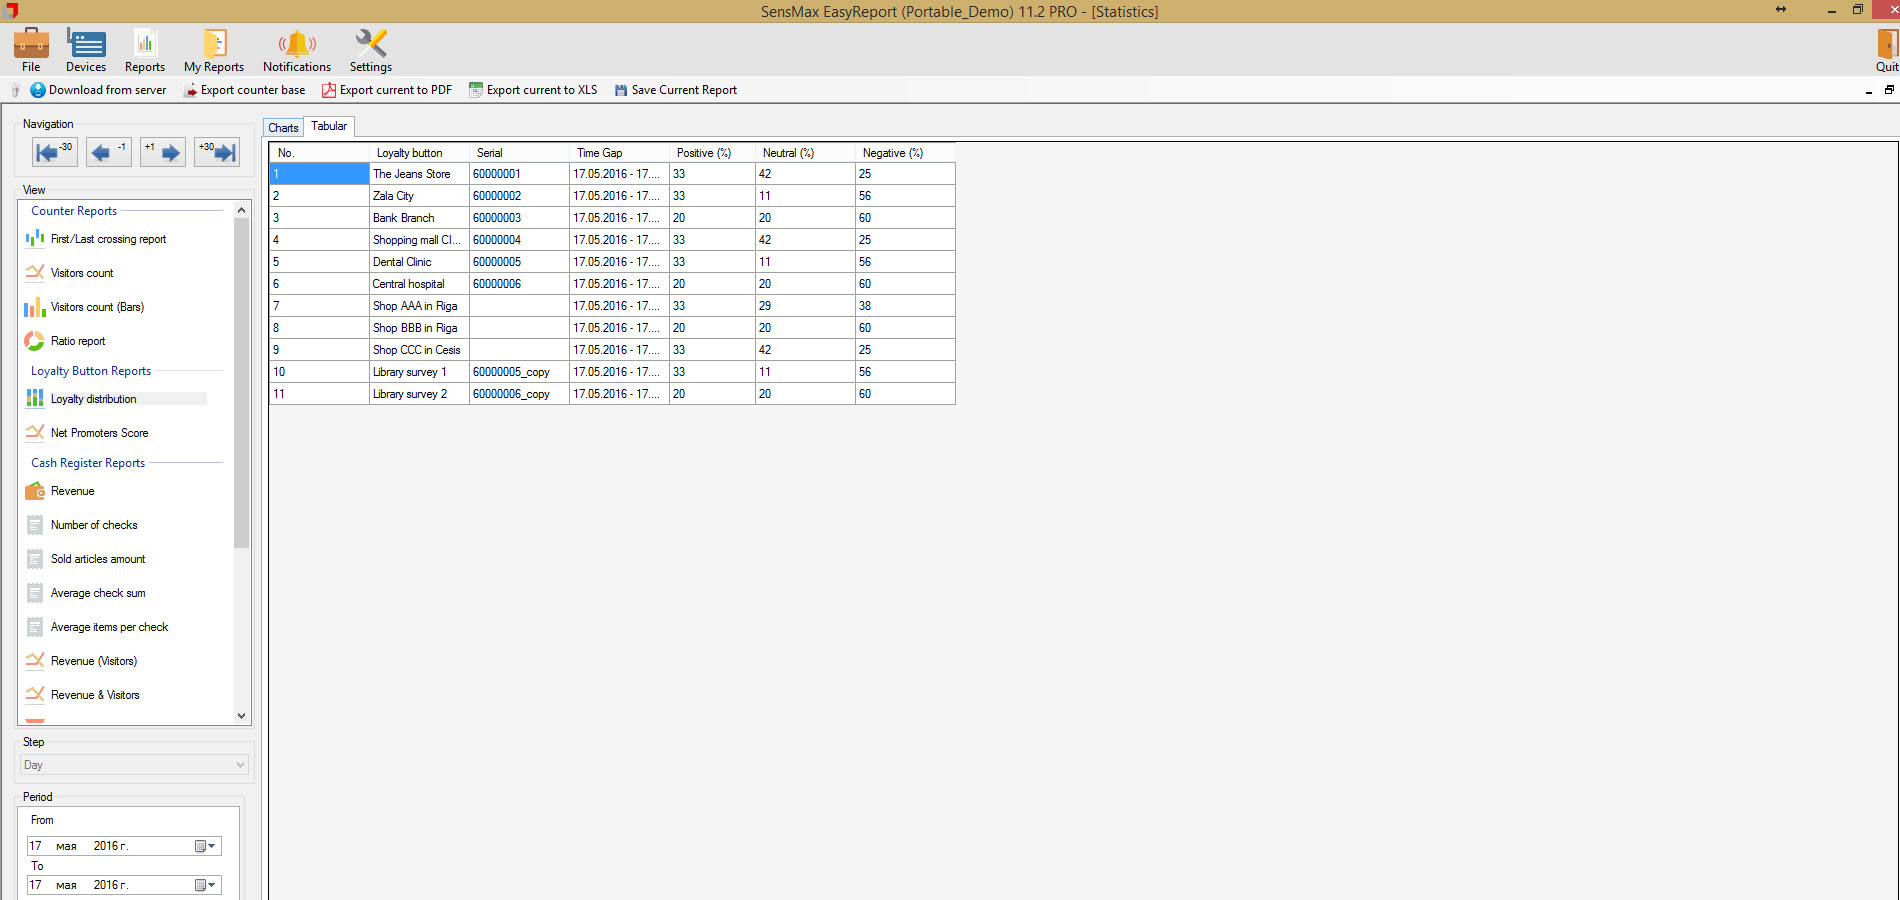Go back one step navigation arrow
This screenshot has height=900, width=1900.
click(108, 152)
